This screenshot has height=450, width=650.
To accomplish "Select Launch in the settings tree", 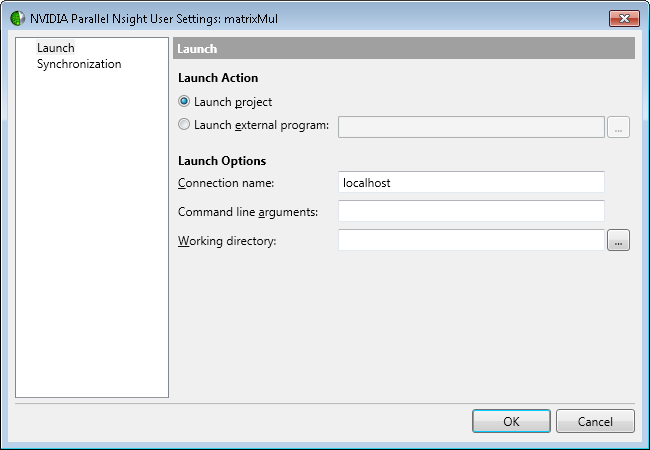I will point(55,48).
